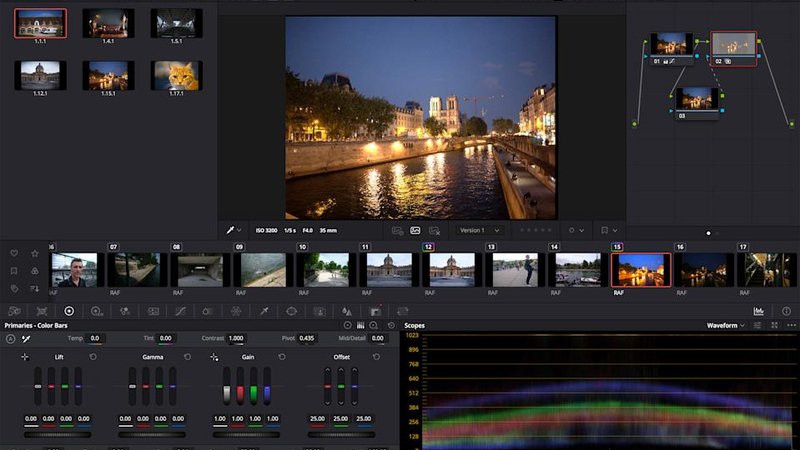This screenshot has height=450, width=800.
Task: Open the scopes three-dot options menu
Action: coord(791,325)
